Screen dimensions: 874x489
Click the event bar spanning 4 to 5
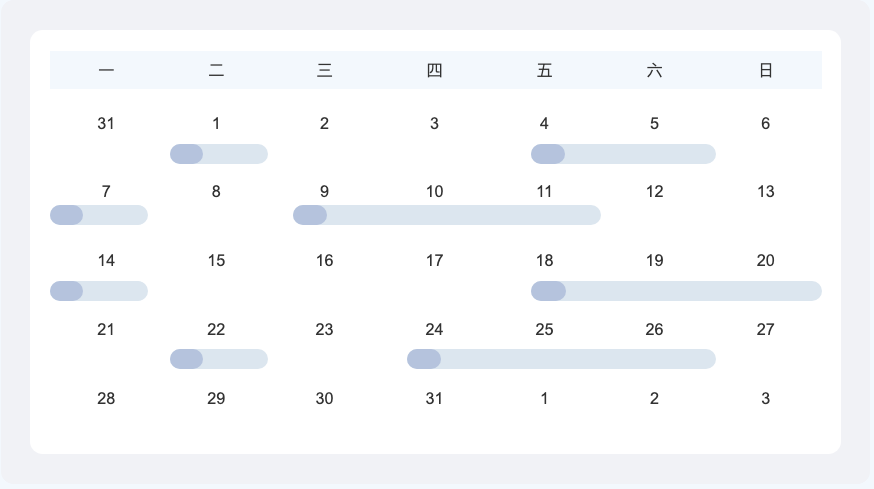[623, 154]
